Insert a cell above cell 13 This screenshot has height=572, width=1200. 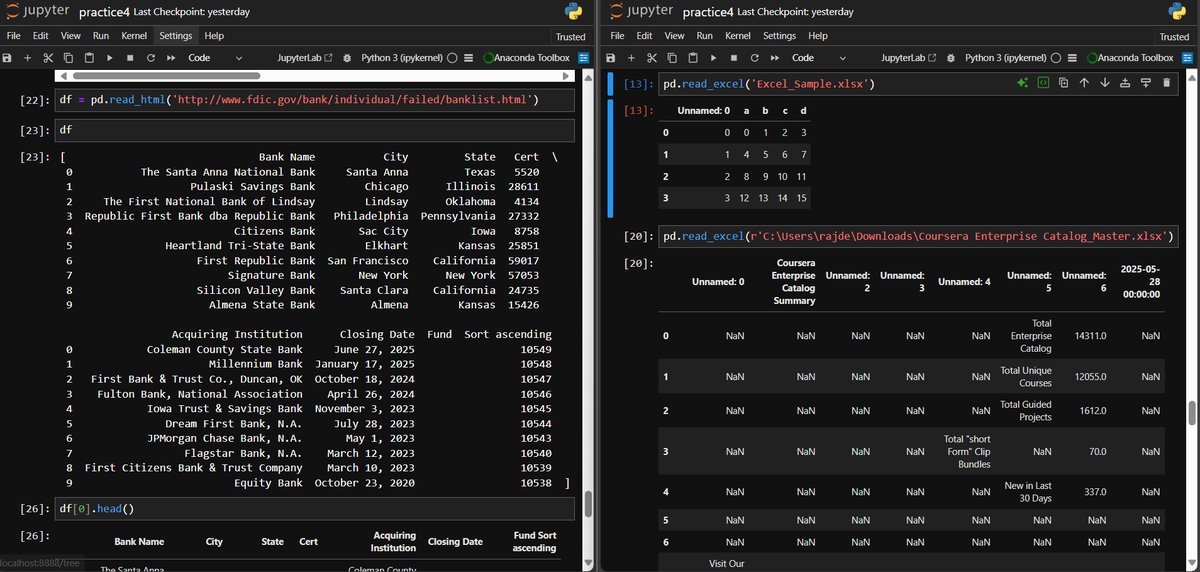[1125, 83]
